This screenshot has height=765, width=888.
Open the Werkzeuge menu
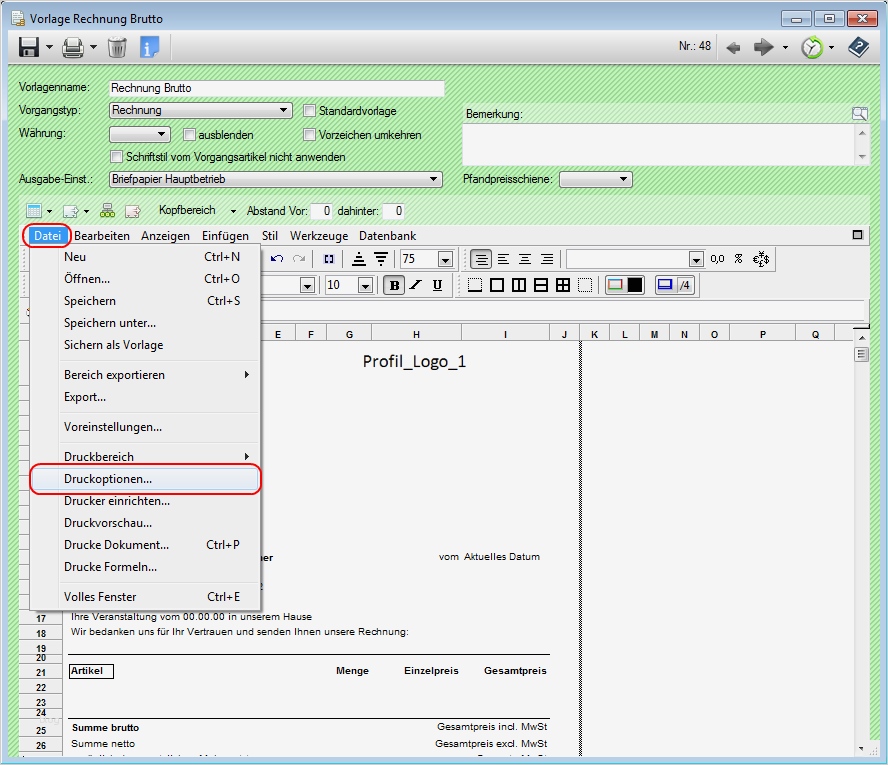pos(319,236)
